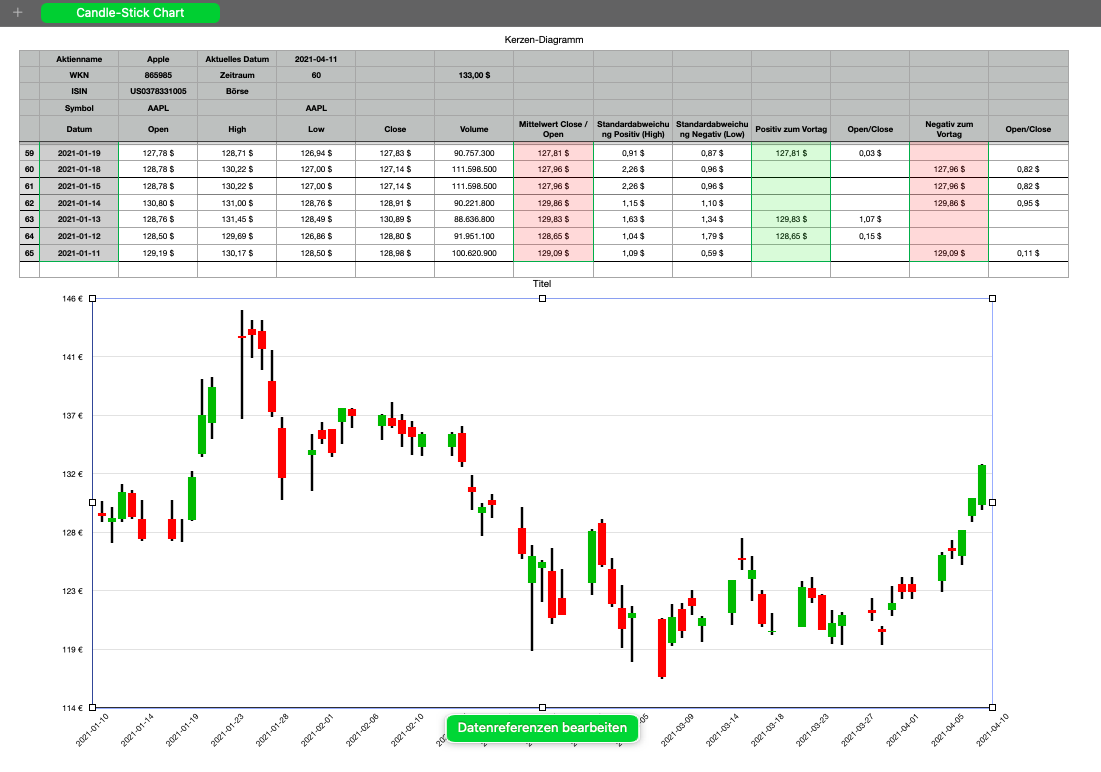Click the chart's right-middle resize handle
This screenshot has width=1101, height=772.
point(992,502)
